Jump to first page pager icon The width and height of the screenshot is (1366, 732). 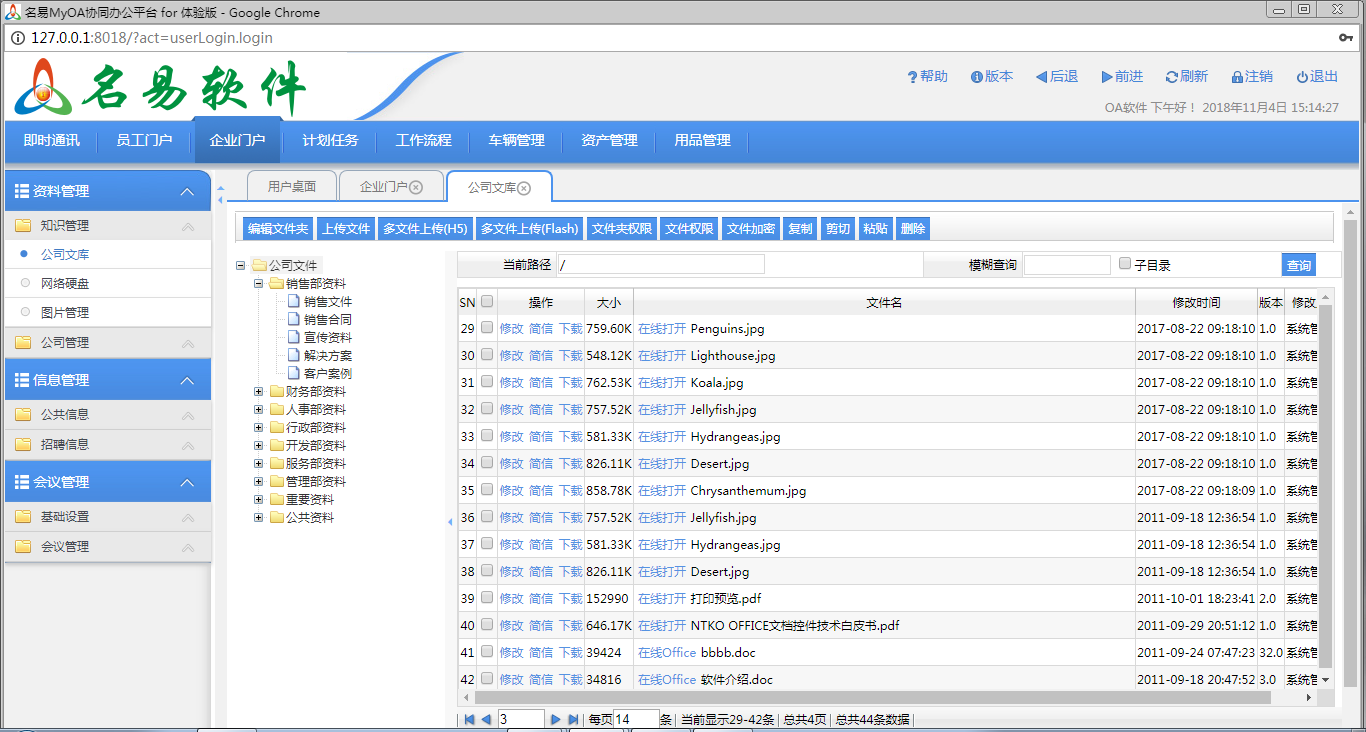point(469,719)
